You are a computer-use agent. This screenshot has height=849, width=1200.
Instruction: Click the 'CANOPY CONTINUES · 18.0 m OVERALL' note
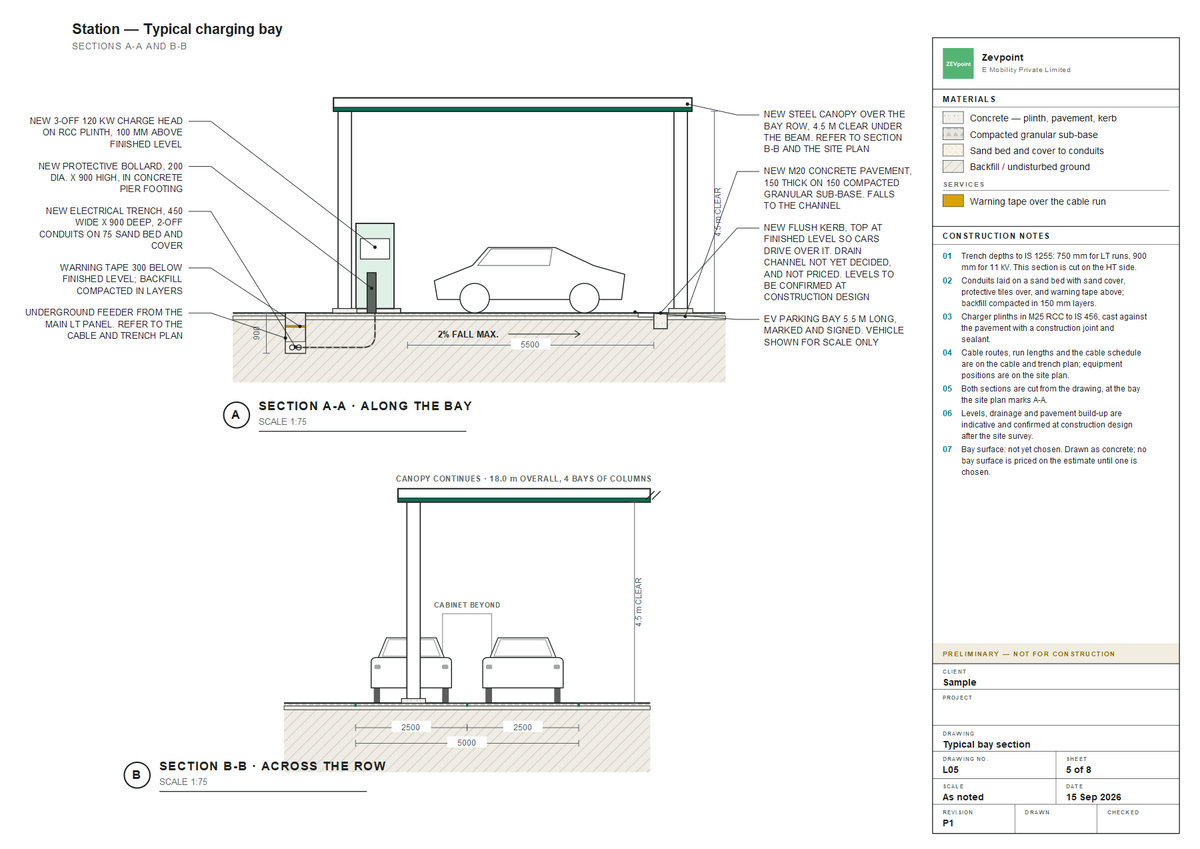coord(523,479)
